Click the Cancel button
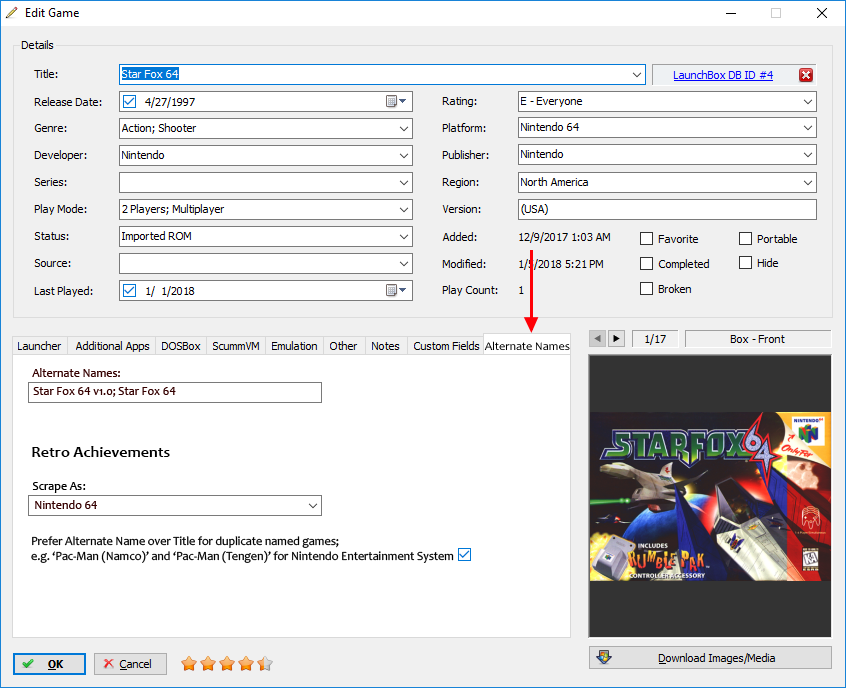The image size is (846, 688). click(130, 664)
